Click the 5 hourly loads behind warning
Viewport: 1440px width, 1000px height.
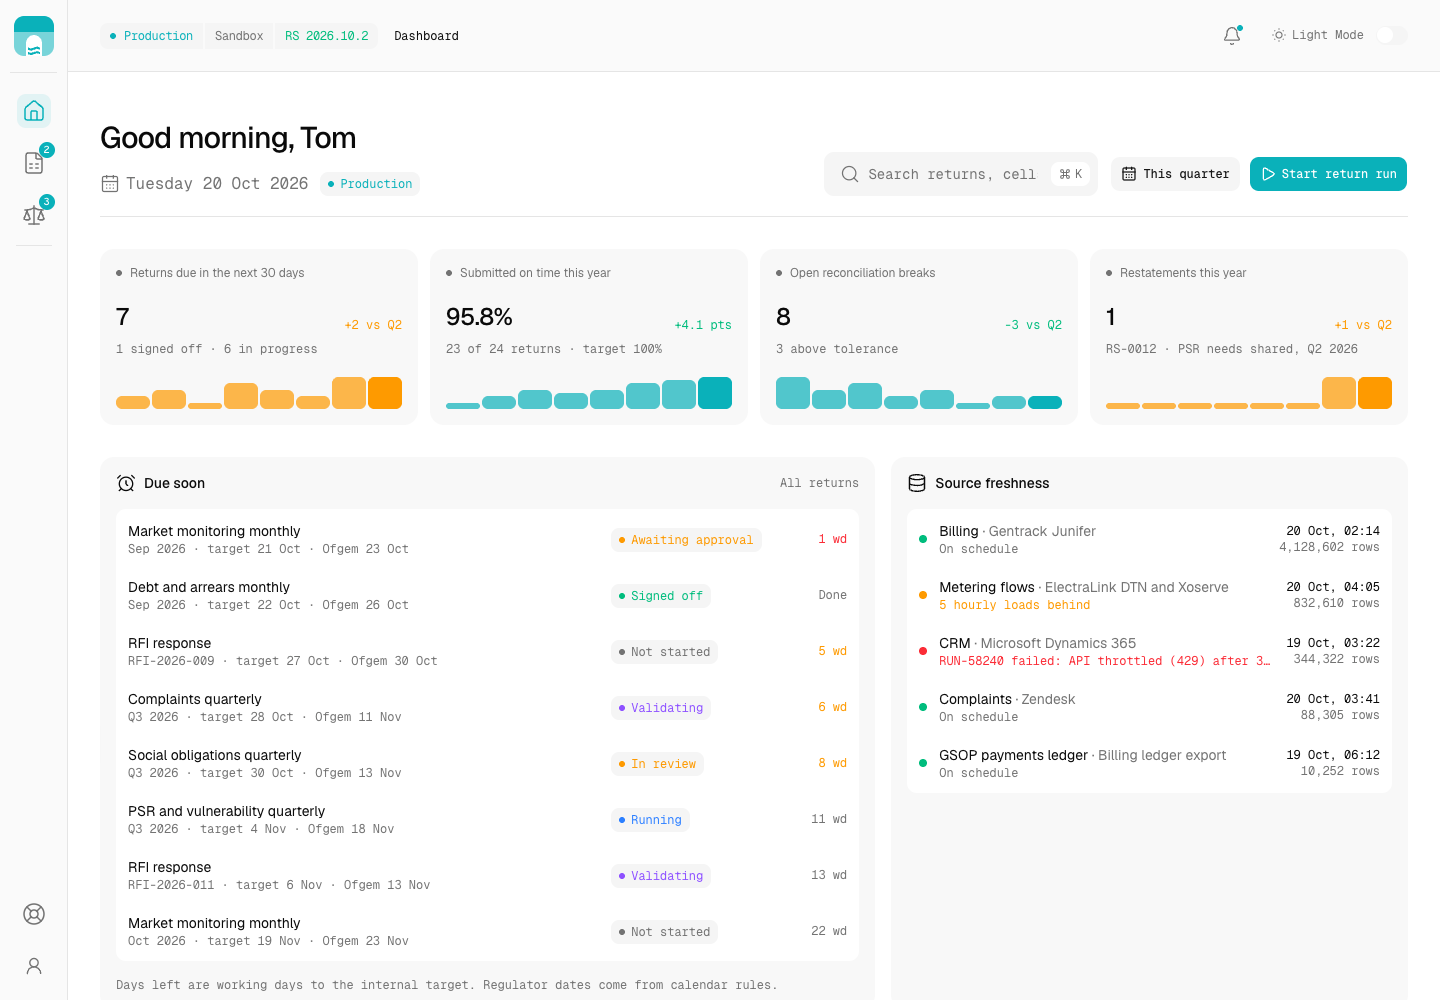click(x=1014, y=605)
